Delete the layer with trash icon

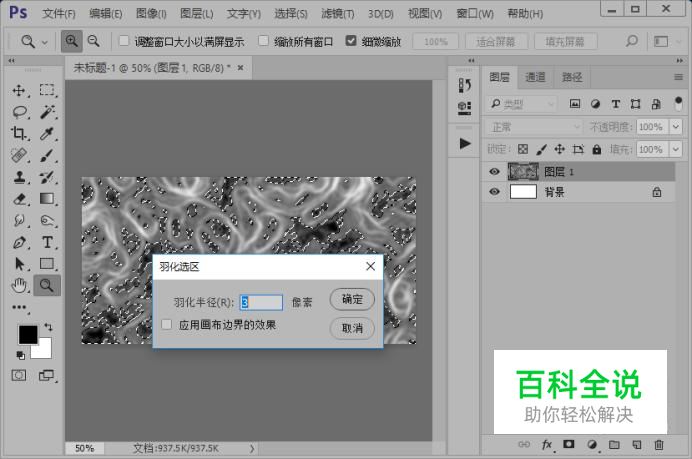click(659, 444)
